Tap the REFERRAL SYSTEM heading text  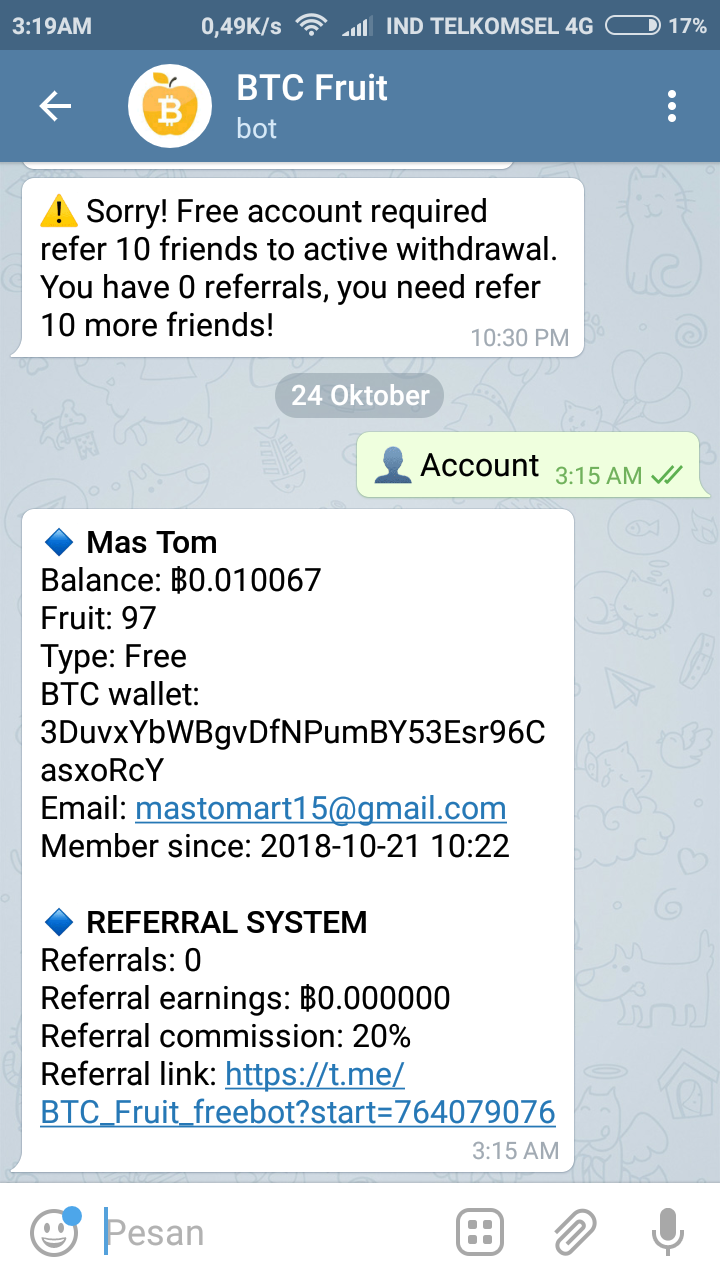[x=226, y=922]
